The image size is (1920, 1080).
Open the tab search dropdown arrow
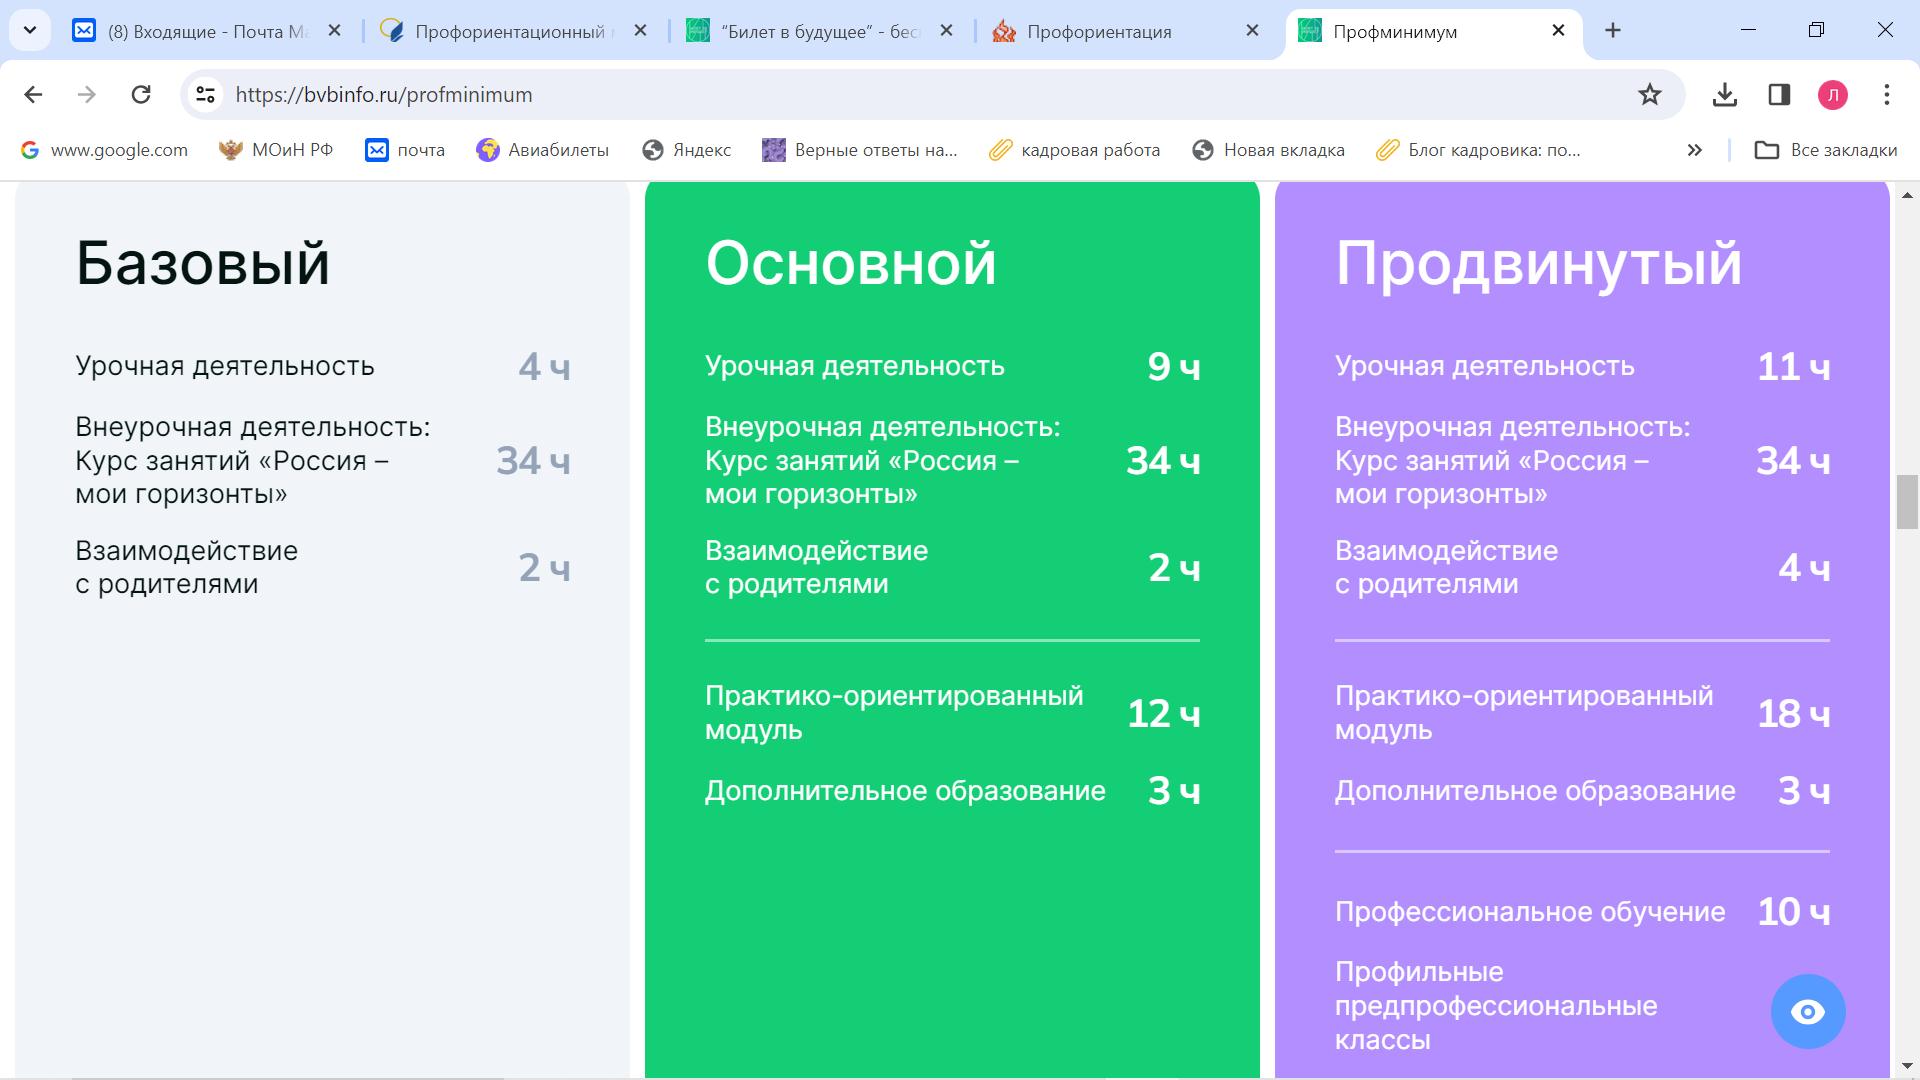[30, 31]
